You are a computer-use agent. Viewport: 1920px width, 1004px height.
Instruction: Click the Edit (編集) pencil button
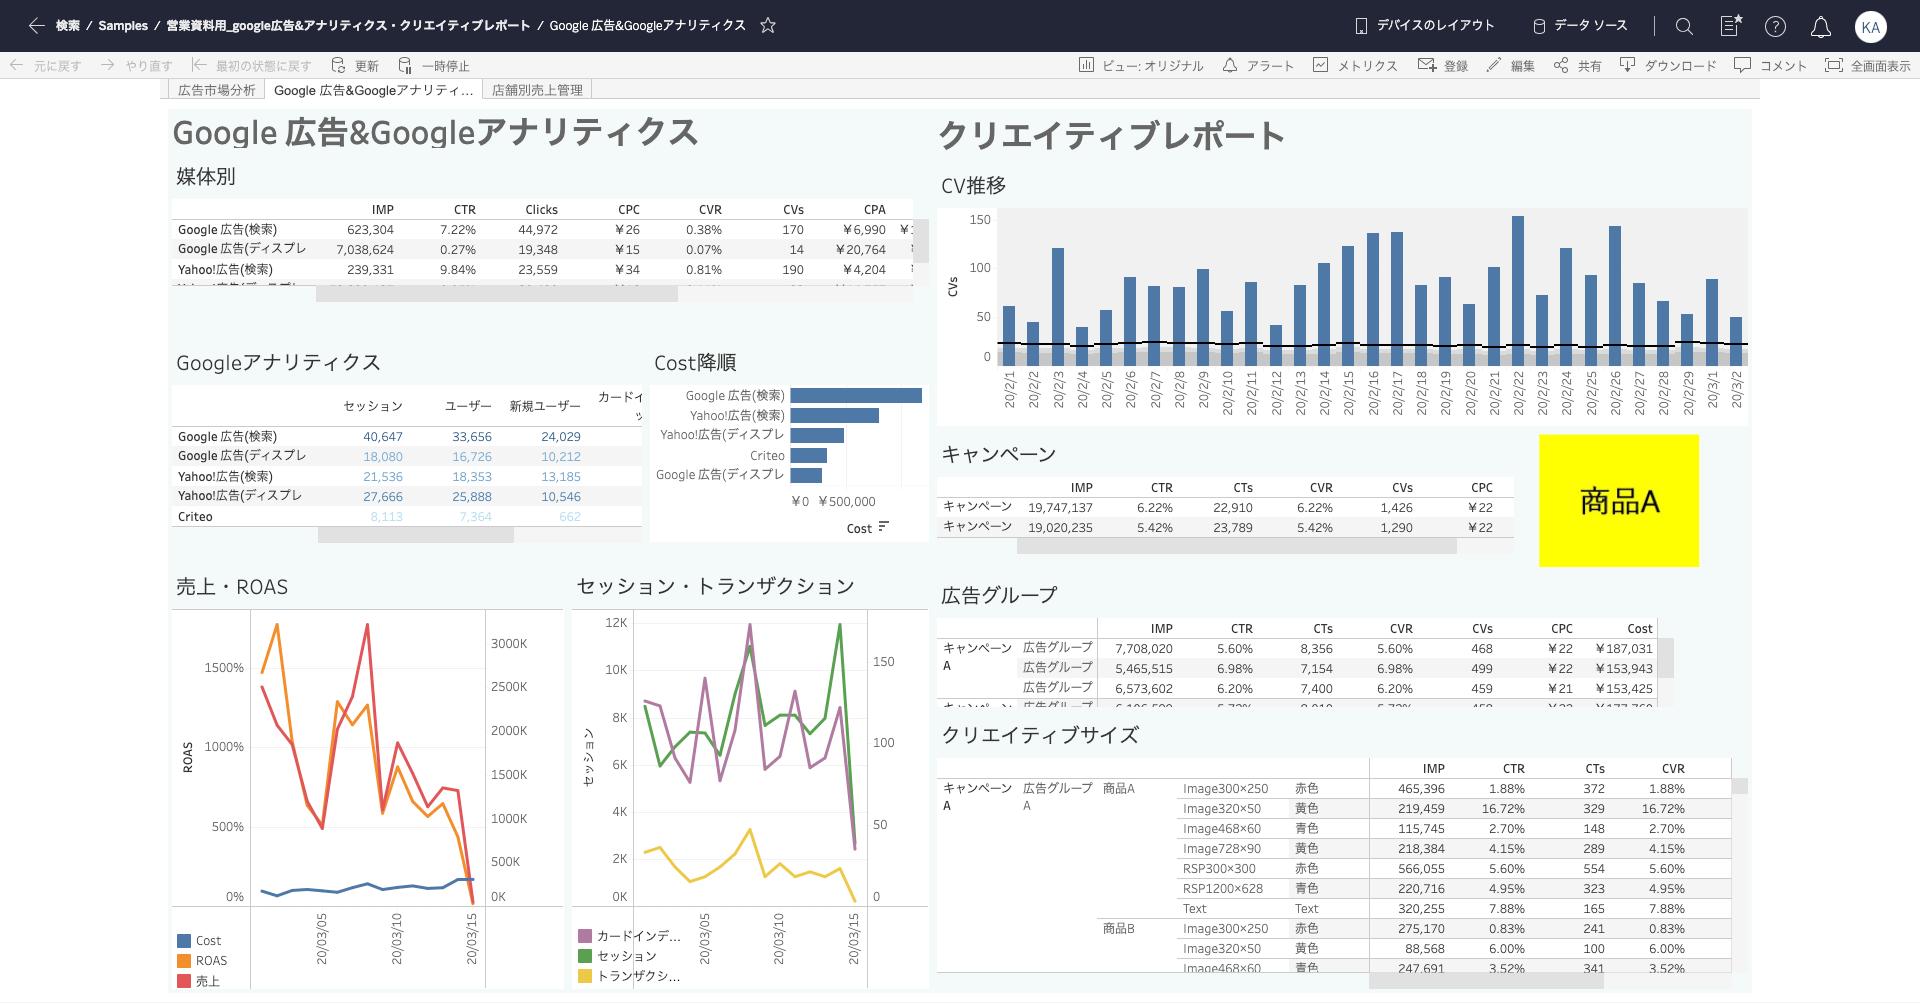(x=1510, y=66)
